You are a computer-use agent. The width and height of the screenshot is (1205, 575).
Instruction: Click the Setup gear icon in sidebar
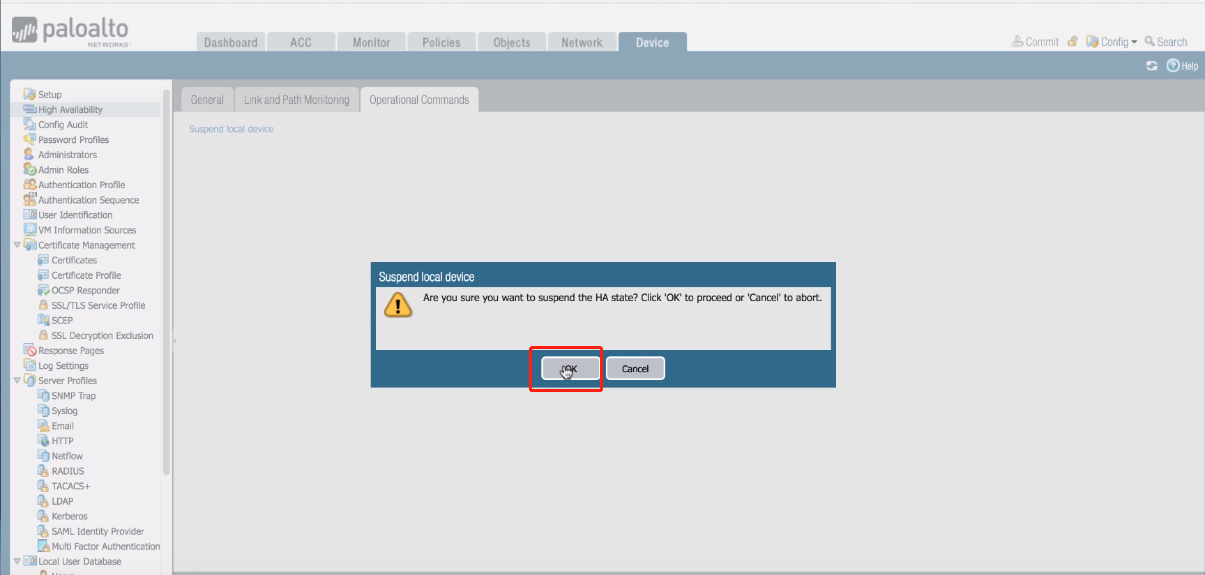tap(30, 94)
